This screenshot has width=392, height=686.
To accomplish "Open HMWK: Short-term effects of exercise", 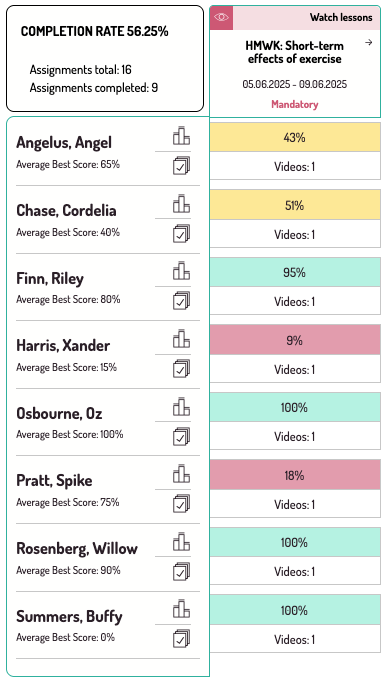I will [x=294, y=52].
